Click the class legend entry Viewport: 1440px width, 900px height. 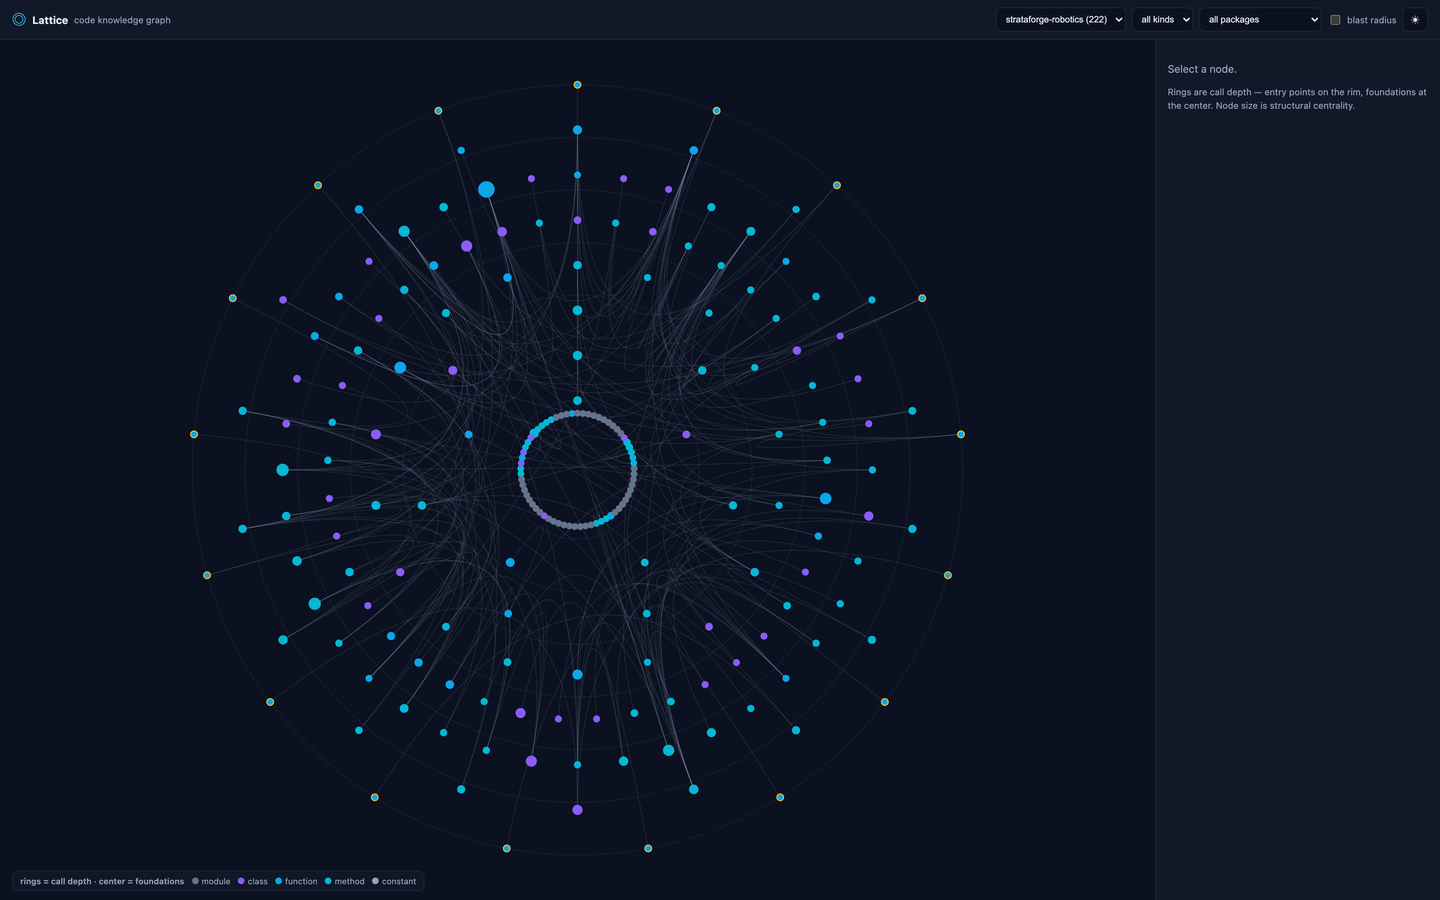pyautogui.click(x=253, y=881)
